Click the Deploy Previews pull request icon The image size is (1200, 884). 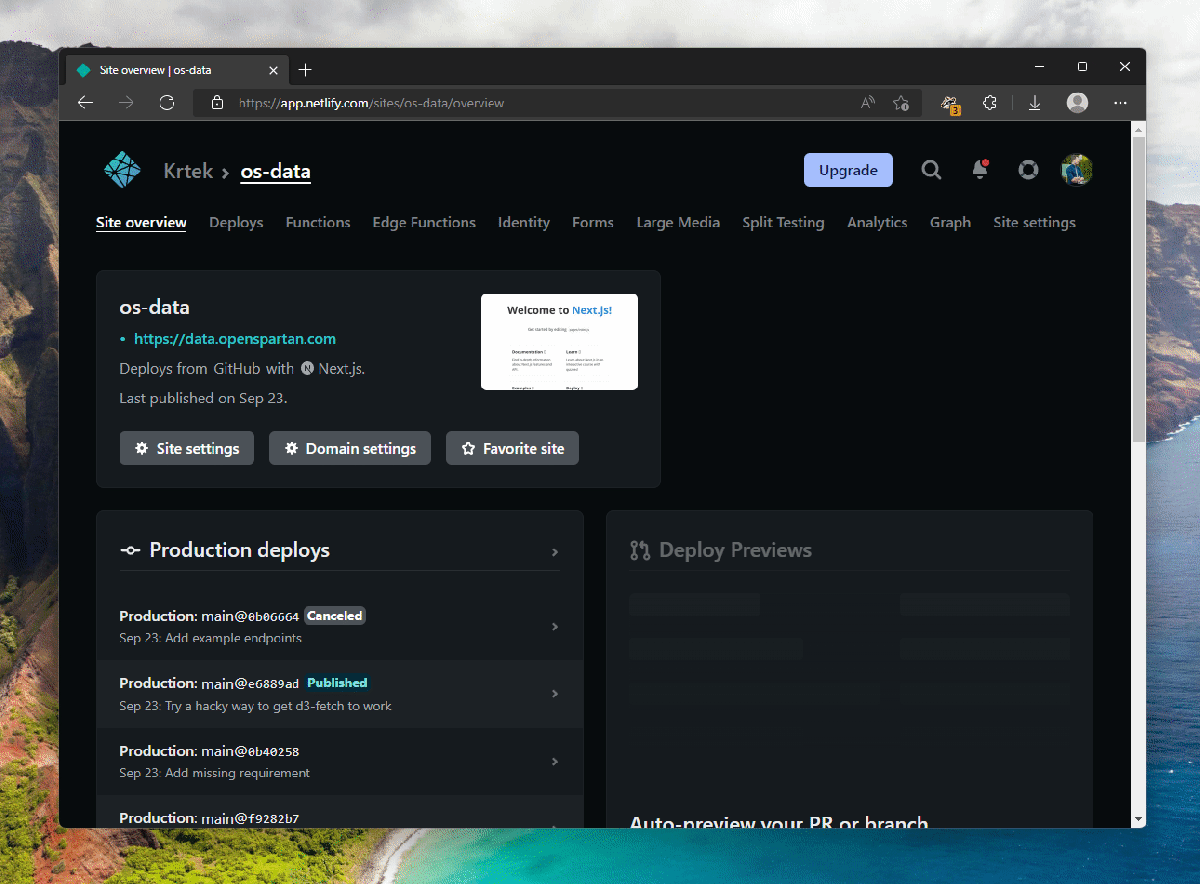click(640, 551)
